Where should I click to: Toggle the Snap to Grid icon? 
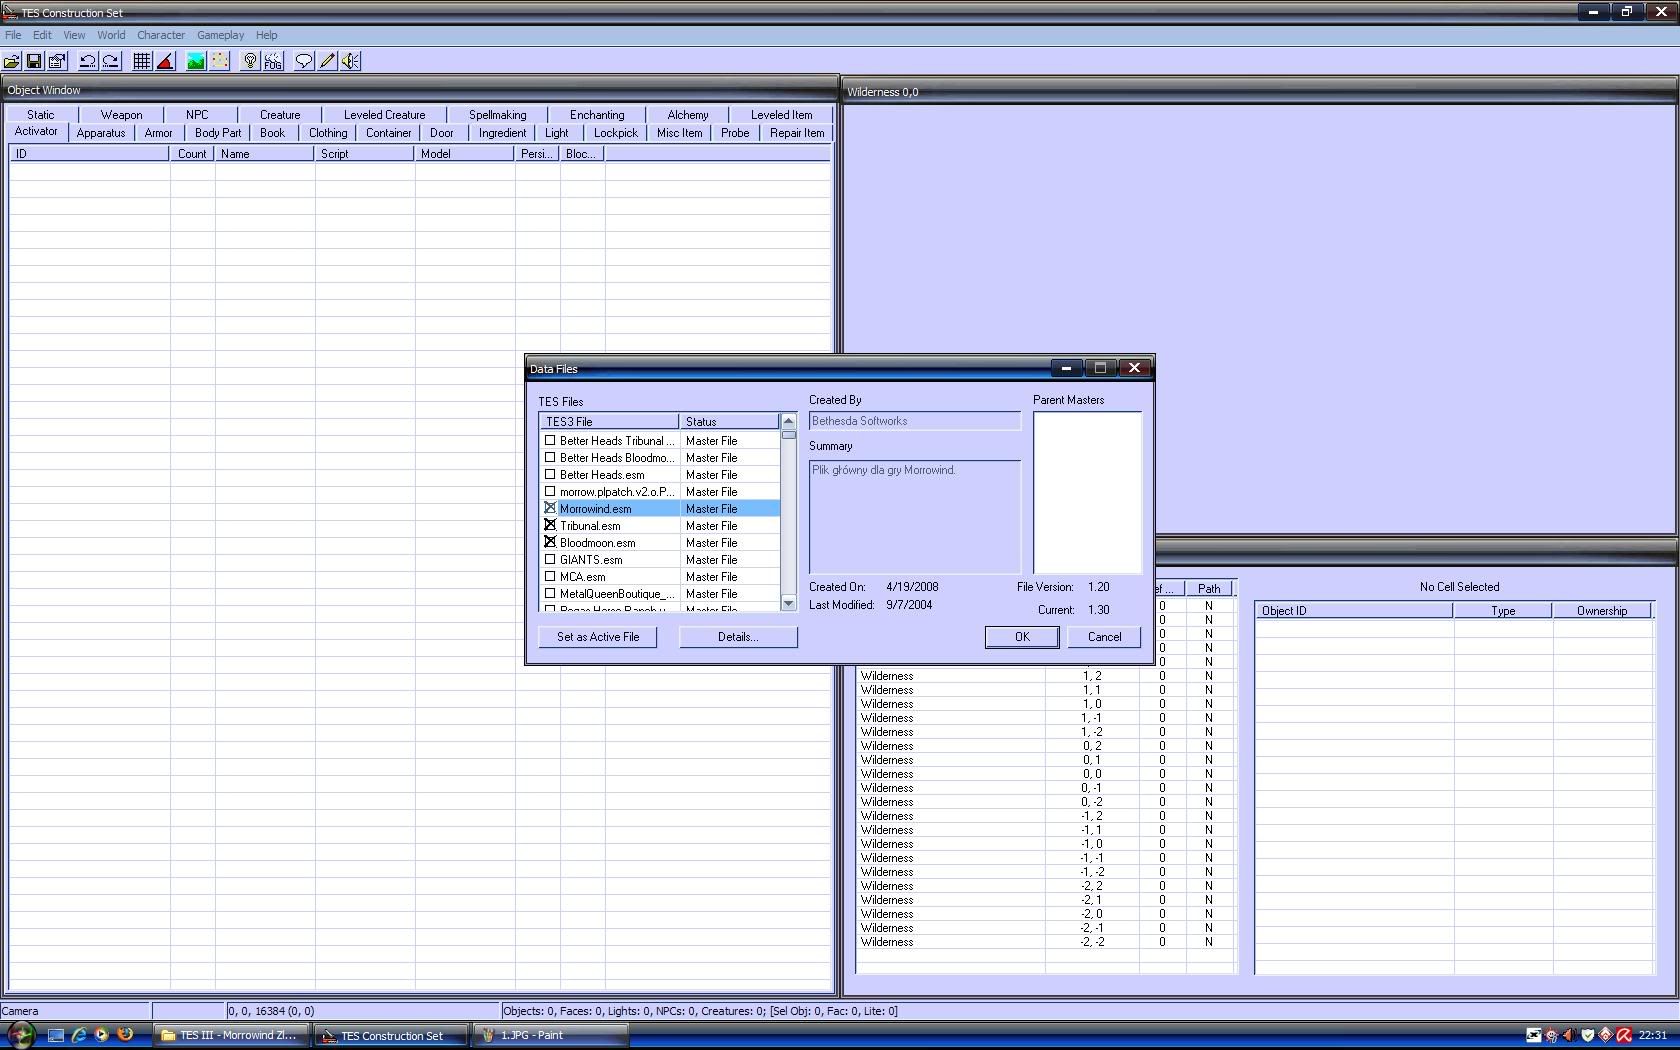click(142, 61)
